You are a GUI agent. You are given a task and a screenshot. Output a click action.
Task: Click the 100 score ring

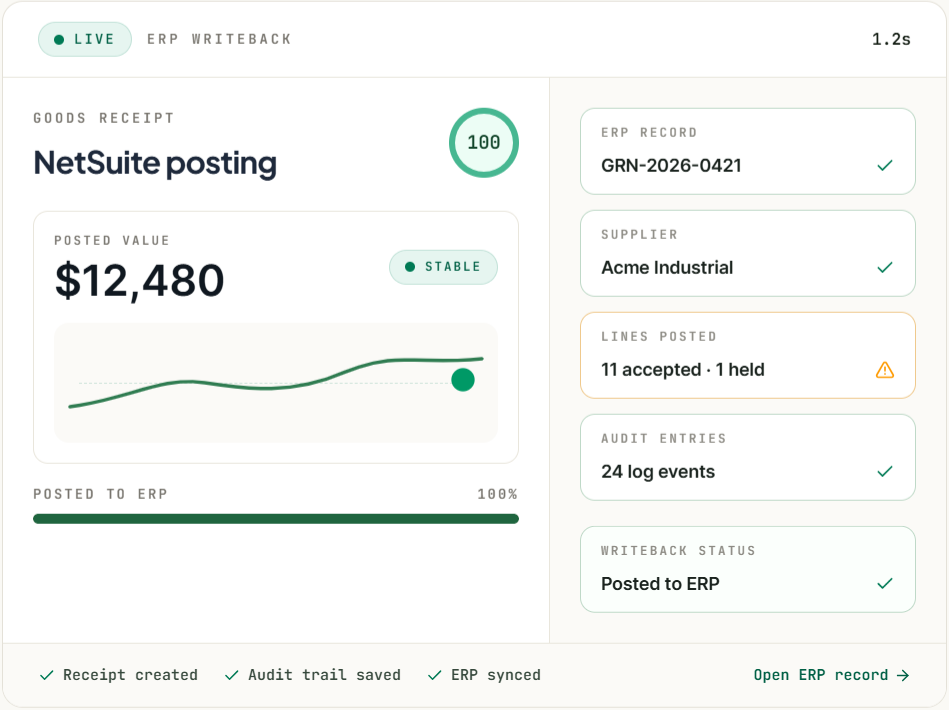pyautogui.click(x=484, y=143)
